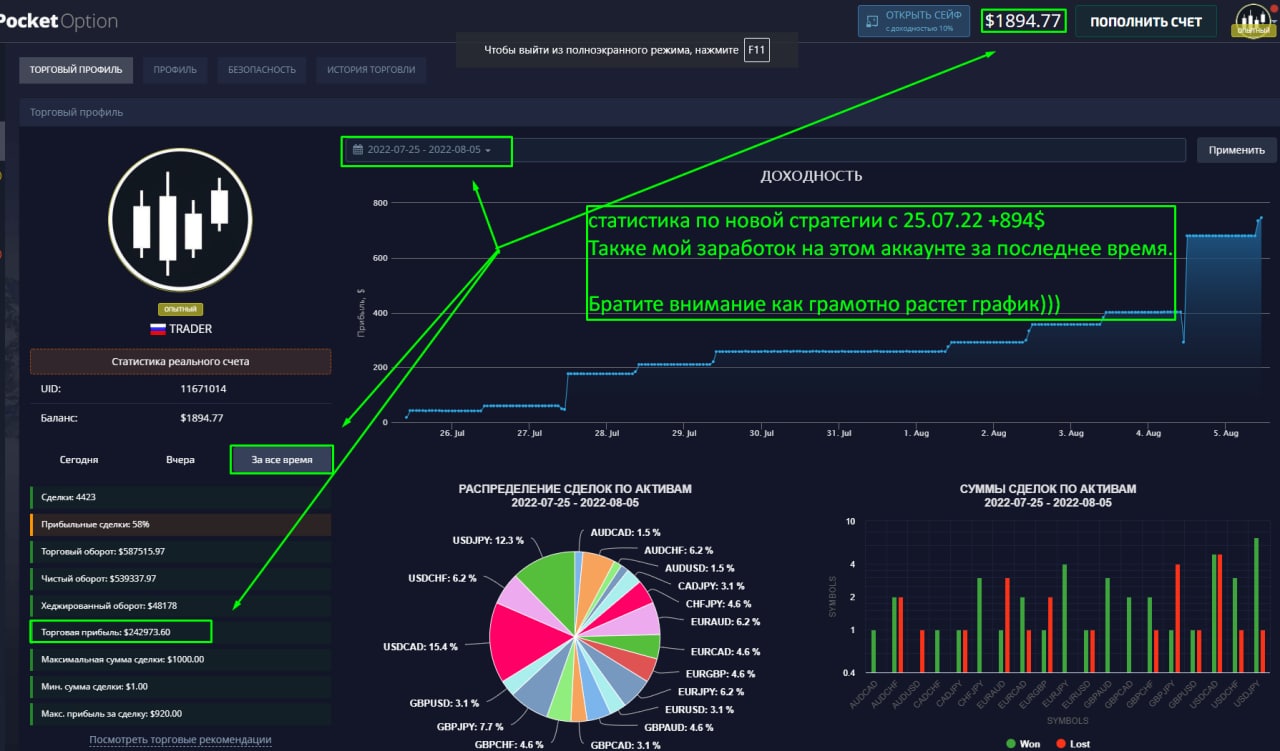Click Статистика реального счета button

[180, 361]
